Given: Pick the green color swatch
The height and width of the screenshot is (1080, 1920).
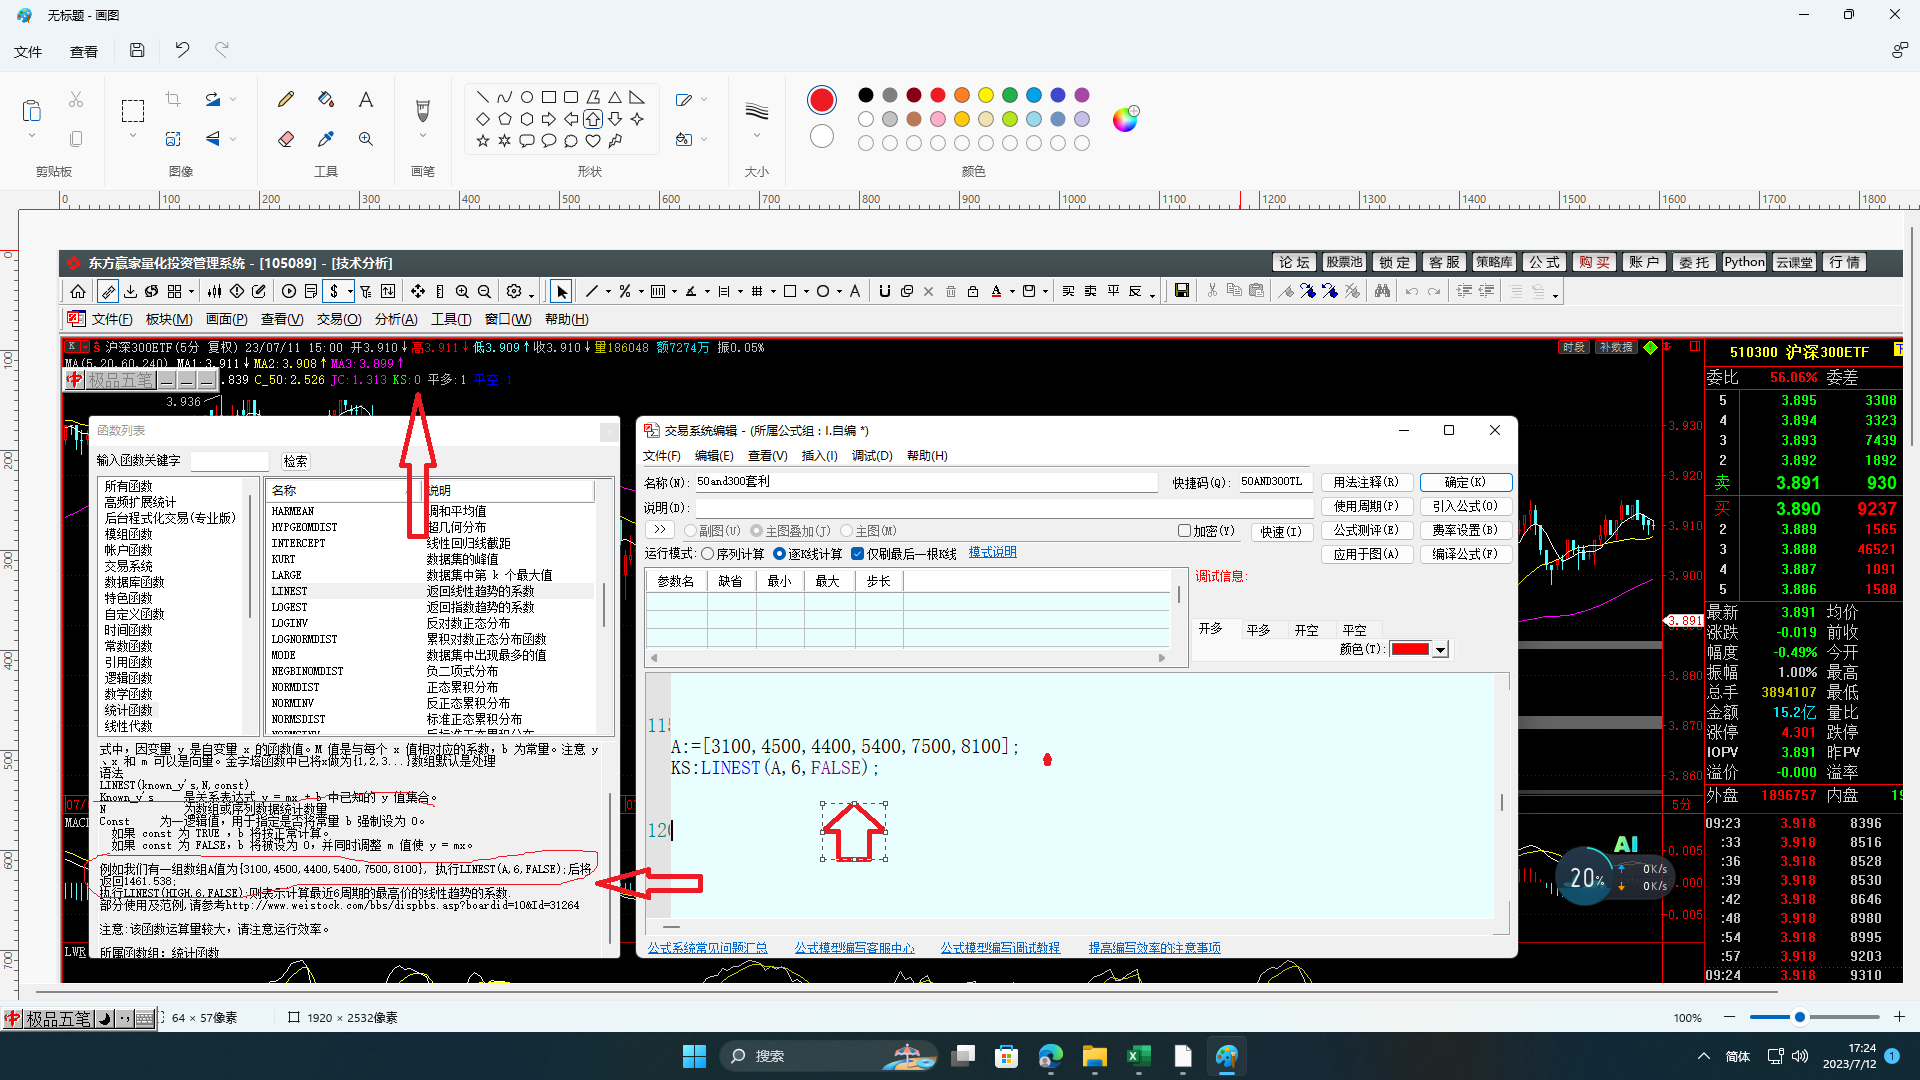Looking at the screenshot, I should coord(1010,95).
